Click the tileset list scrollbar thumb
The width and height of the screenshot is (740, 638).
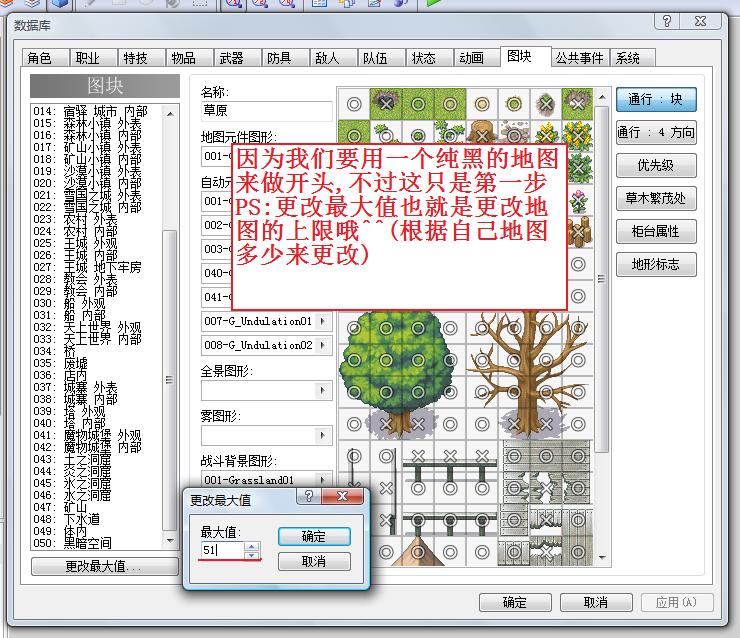pos(170,380)
